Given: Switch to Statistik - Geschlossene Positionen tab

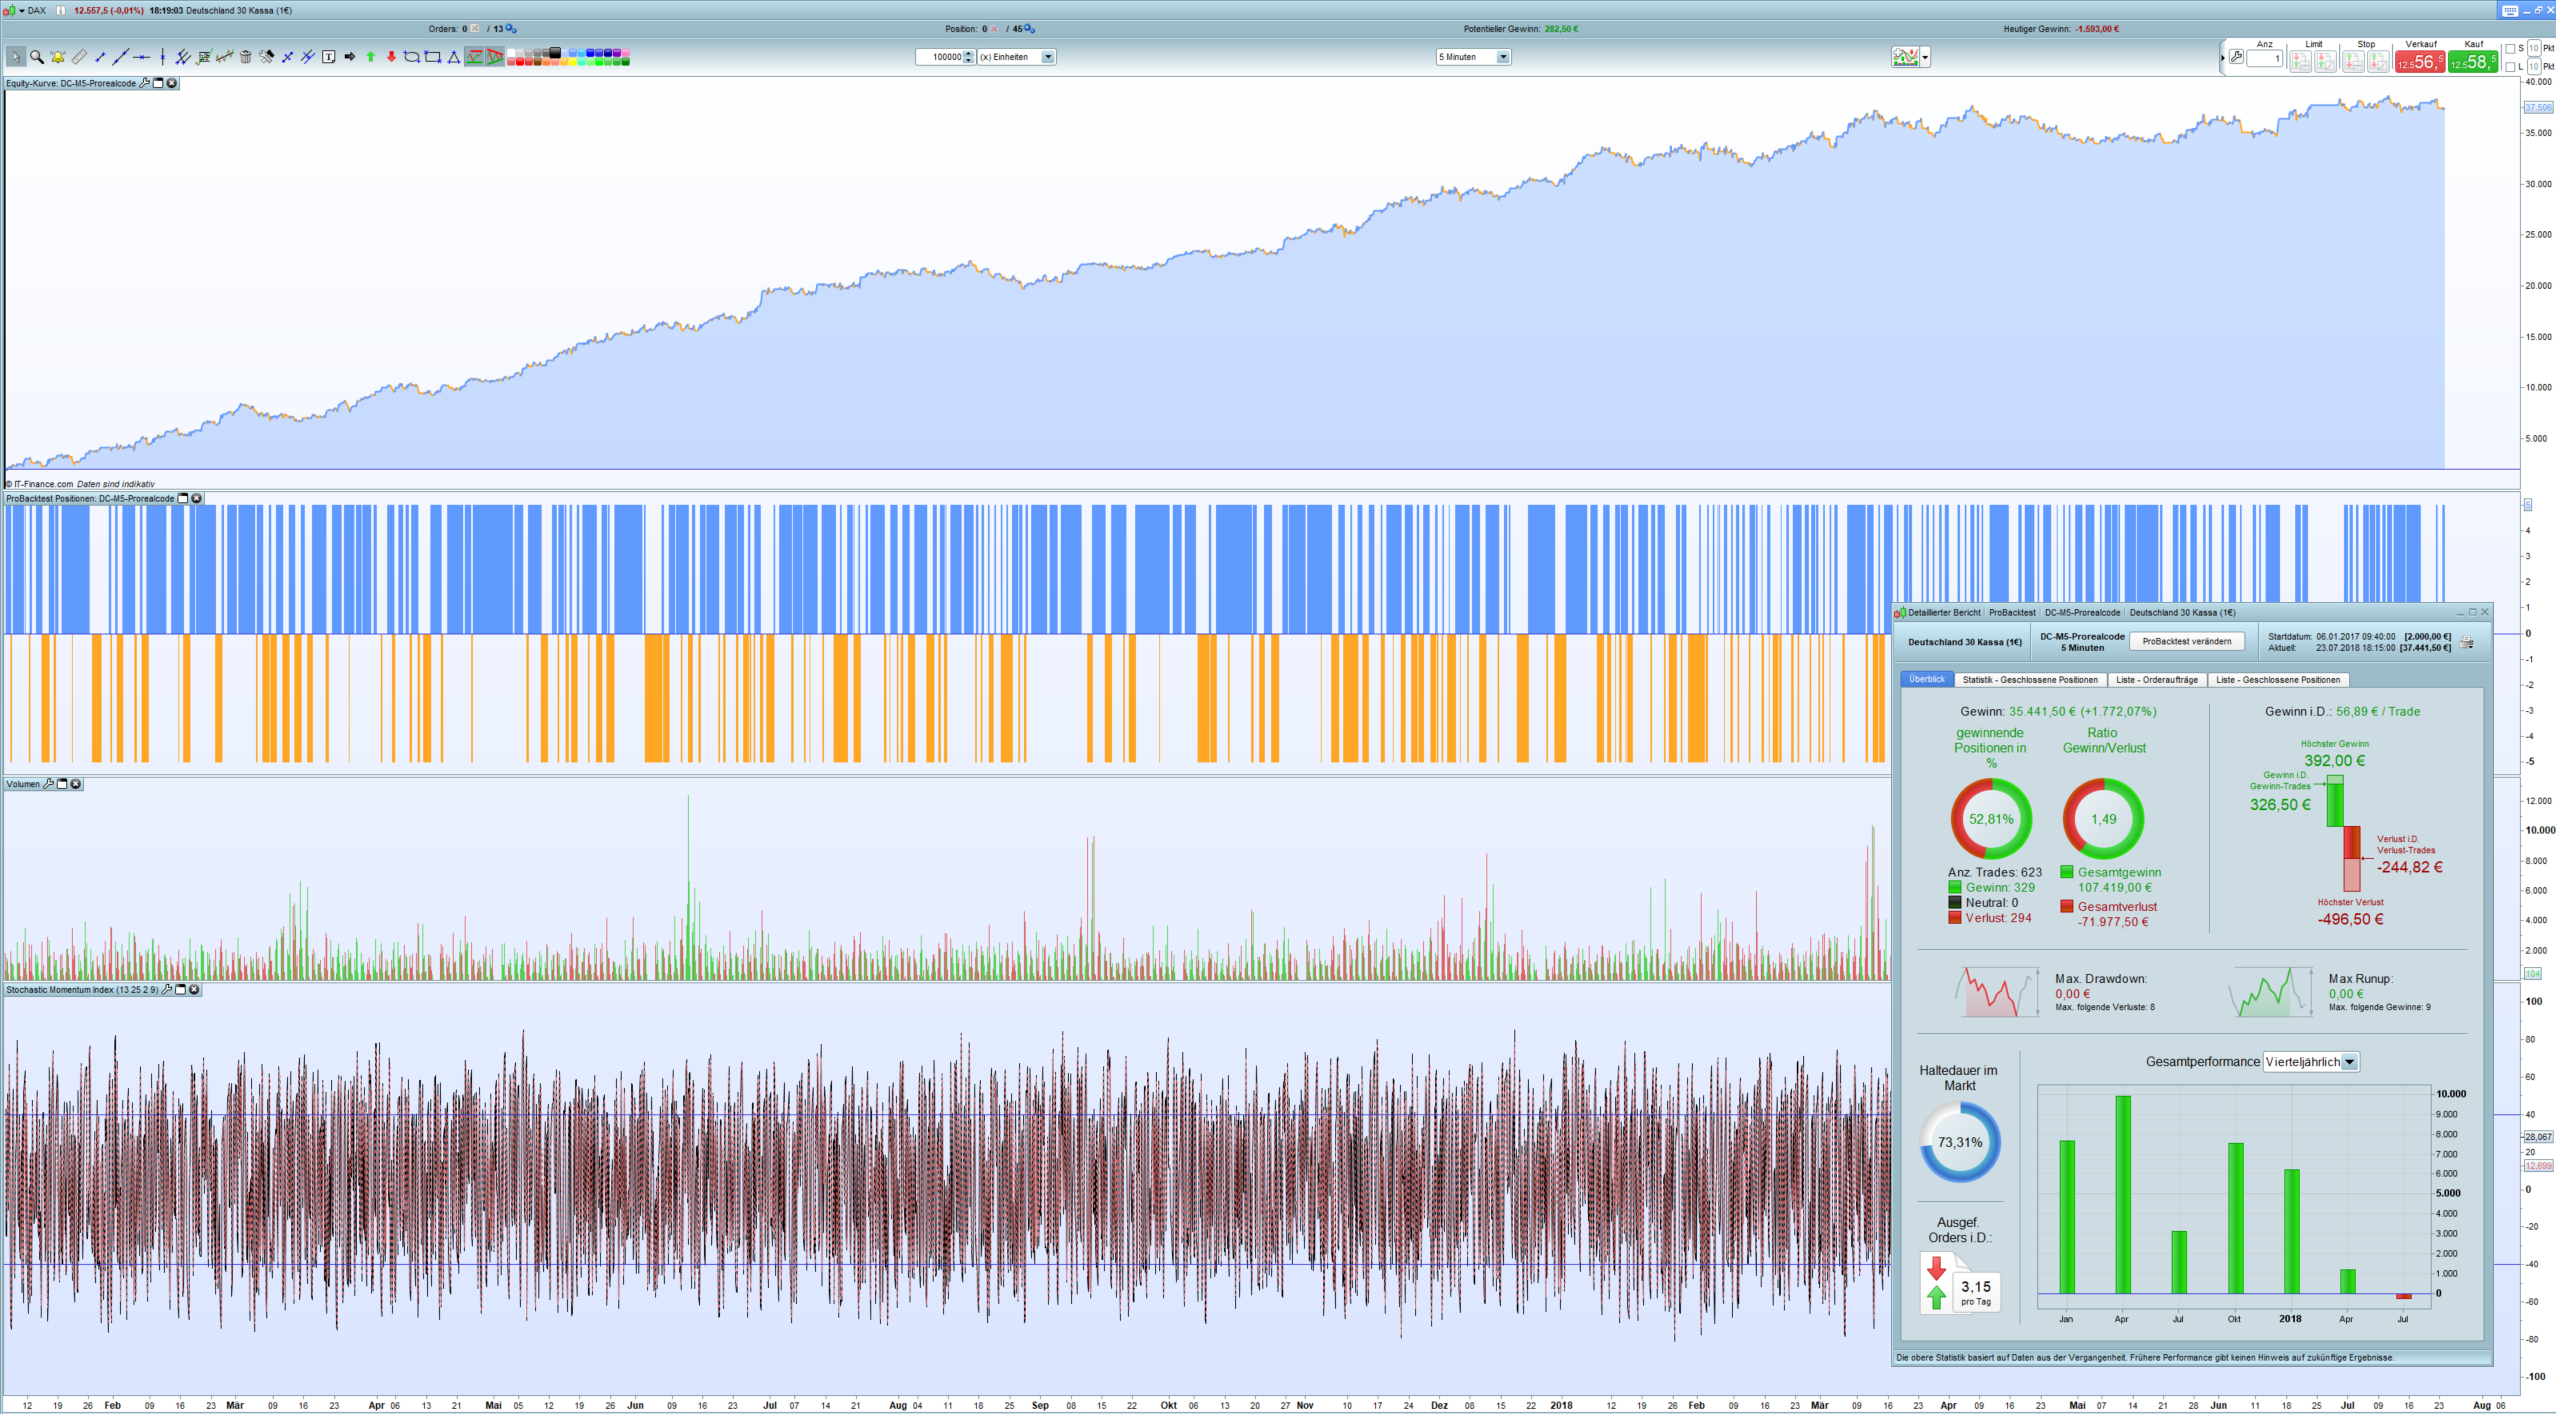Looking at the screenshot, I should (x=2029, y=680).
